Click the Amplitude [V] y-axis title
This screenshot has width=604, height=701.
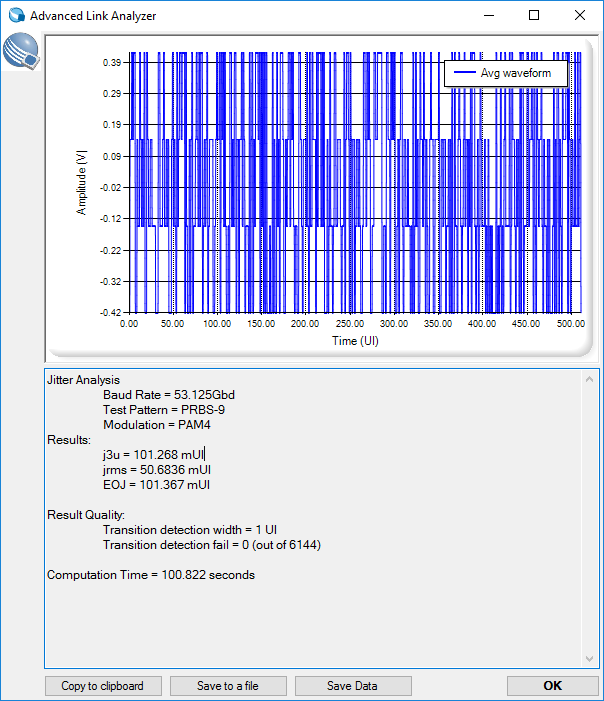pos(83,182)
